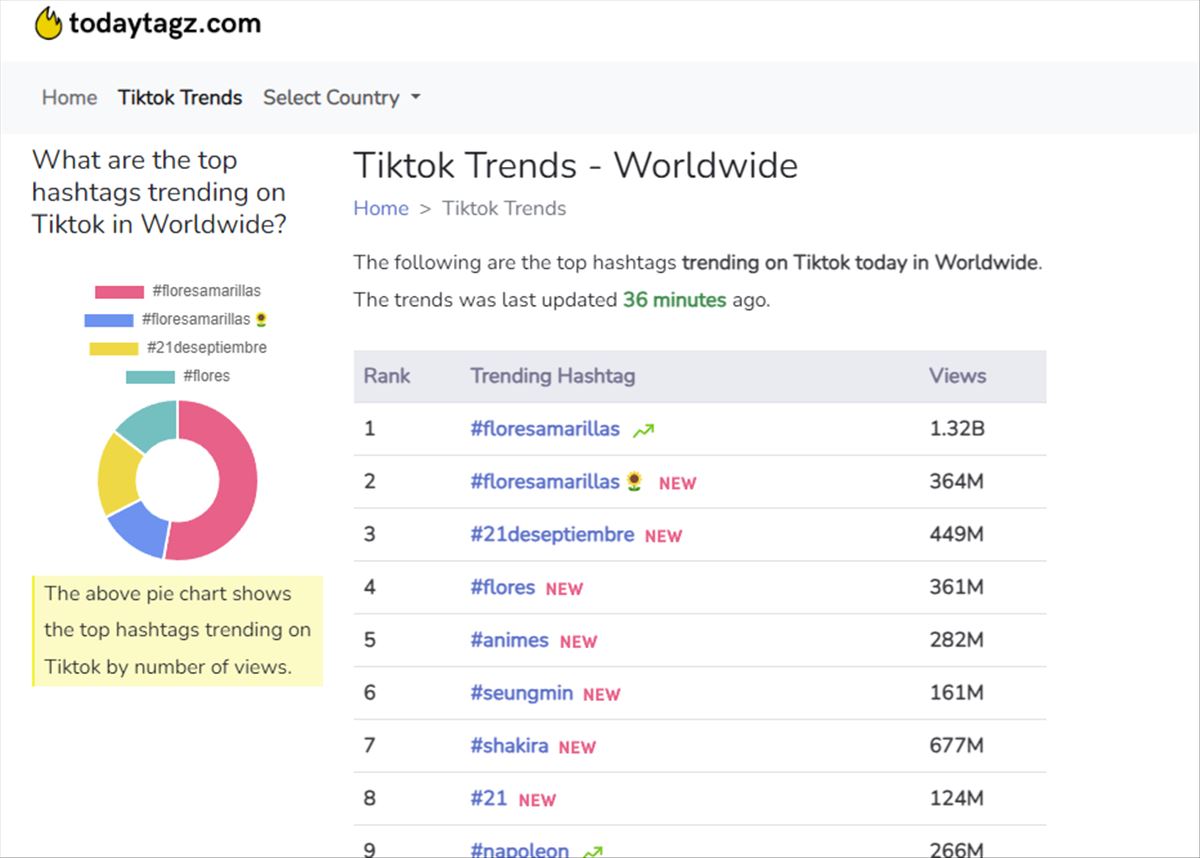Open Tiktok Trends nav item
The height and width of the screenshot is (858, 1200).
click(180, 98)
